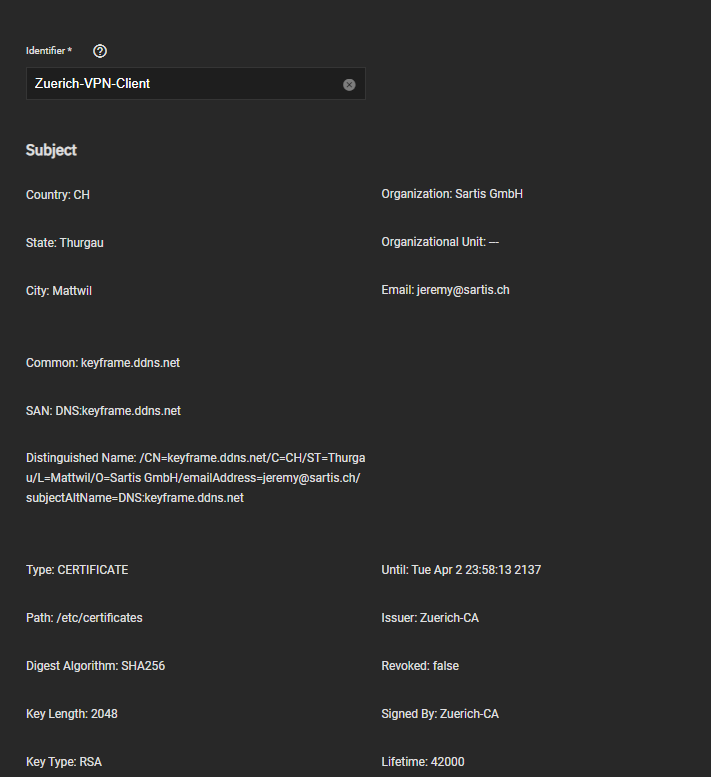Click the Subject section heading
This screenshot has height=777, width=711.
click(51, 150)
